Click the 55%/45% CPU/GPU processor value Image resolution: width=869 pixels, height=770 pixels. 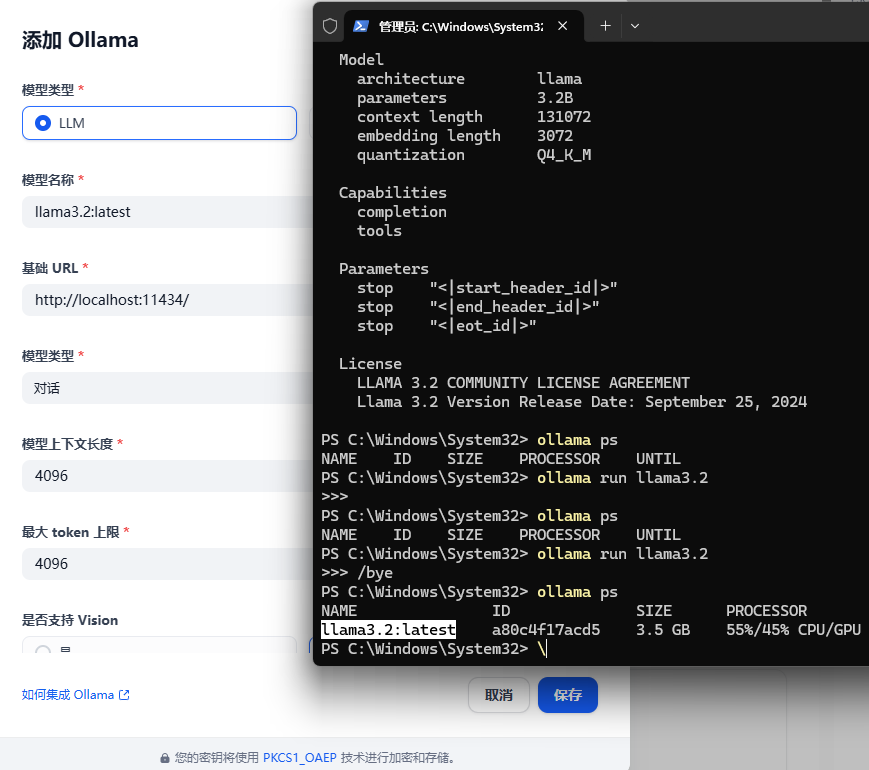coord(794,630)
